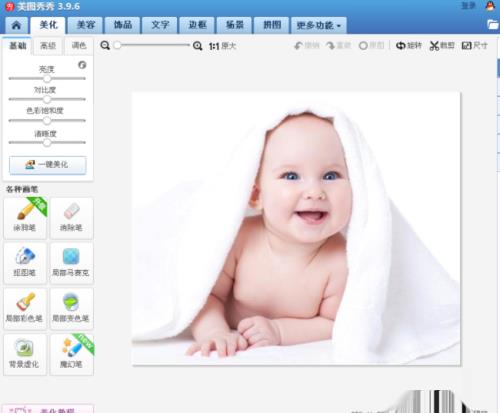This screenshot has height=413, width=500.
Task: Pick the 局部彩色笔 local color brush
Action: pos(25,309)
